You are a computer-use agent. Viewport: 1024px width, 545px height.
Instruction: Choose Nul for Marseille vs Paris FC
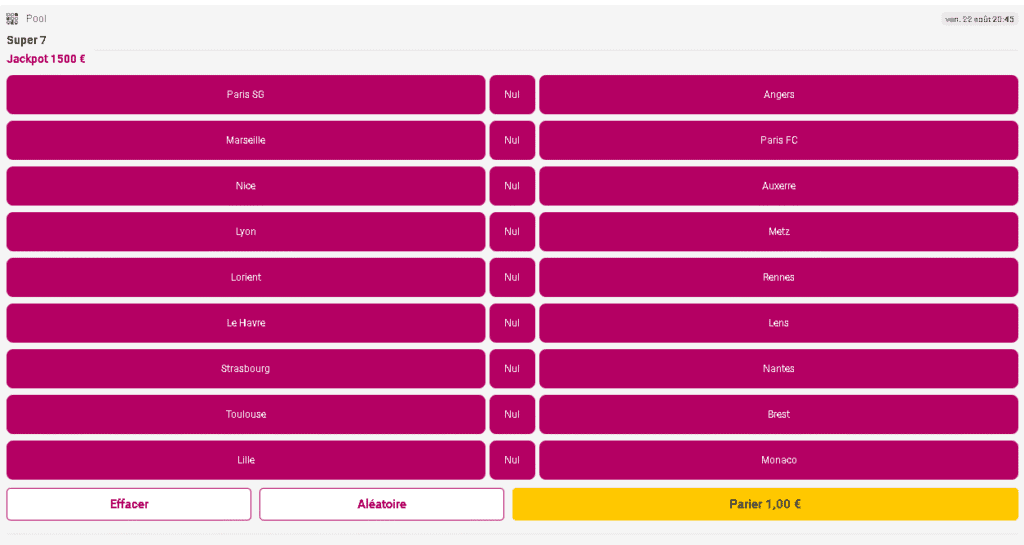pyautogui.click(x=512, y=141)
